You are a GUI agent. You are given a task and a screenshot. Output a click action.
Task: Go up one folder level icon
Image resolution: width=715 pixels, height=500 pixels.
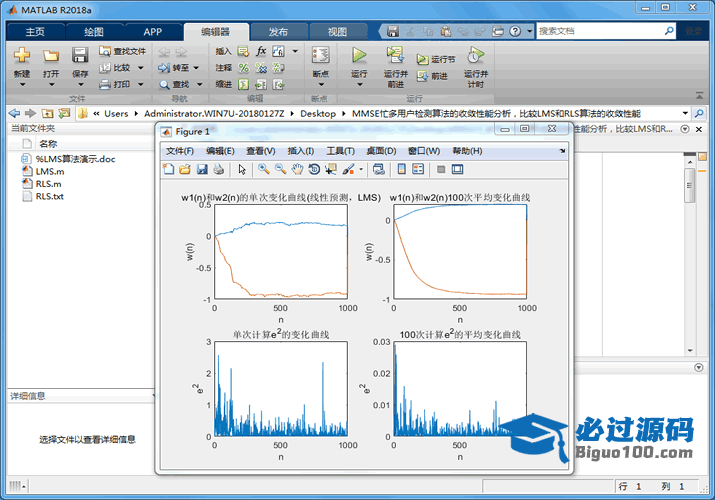click(47, 113)
